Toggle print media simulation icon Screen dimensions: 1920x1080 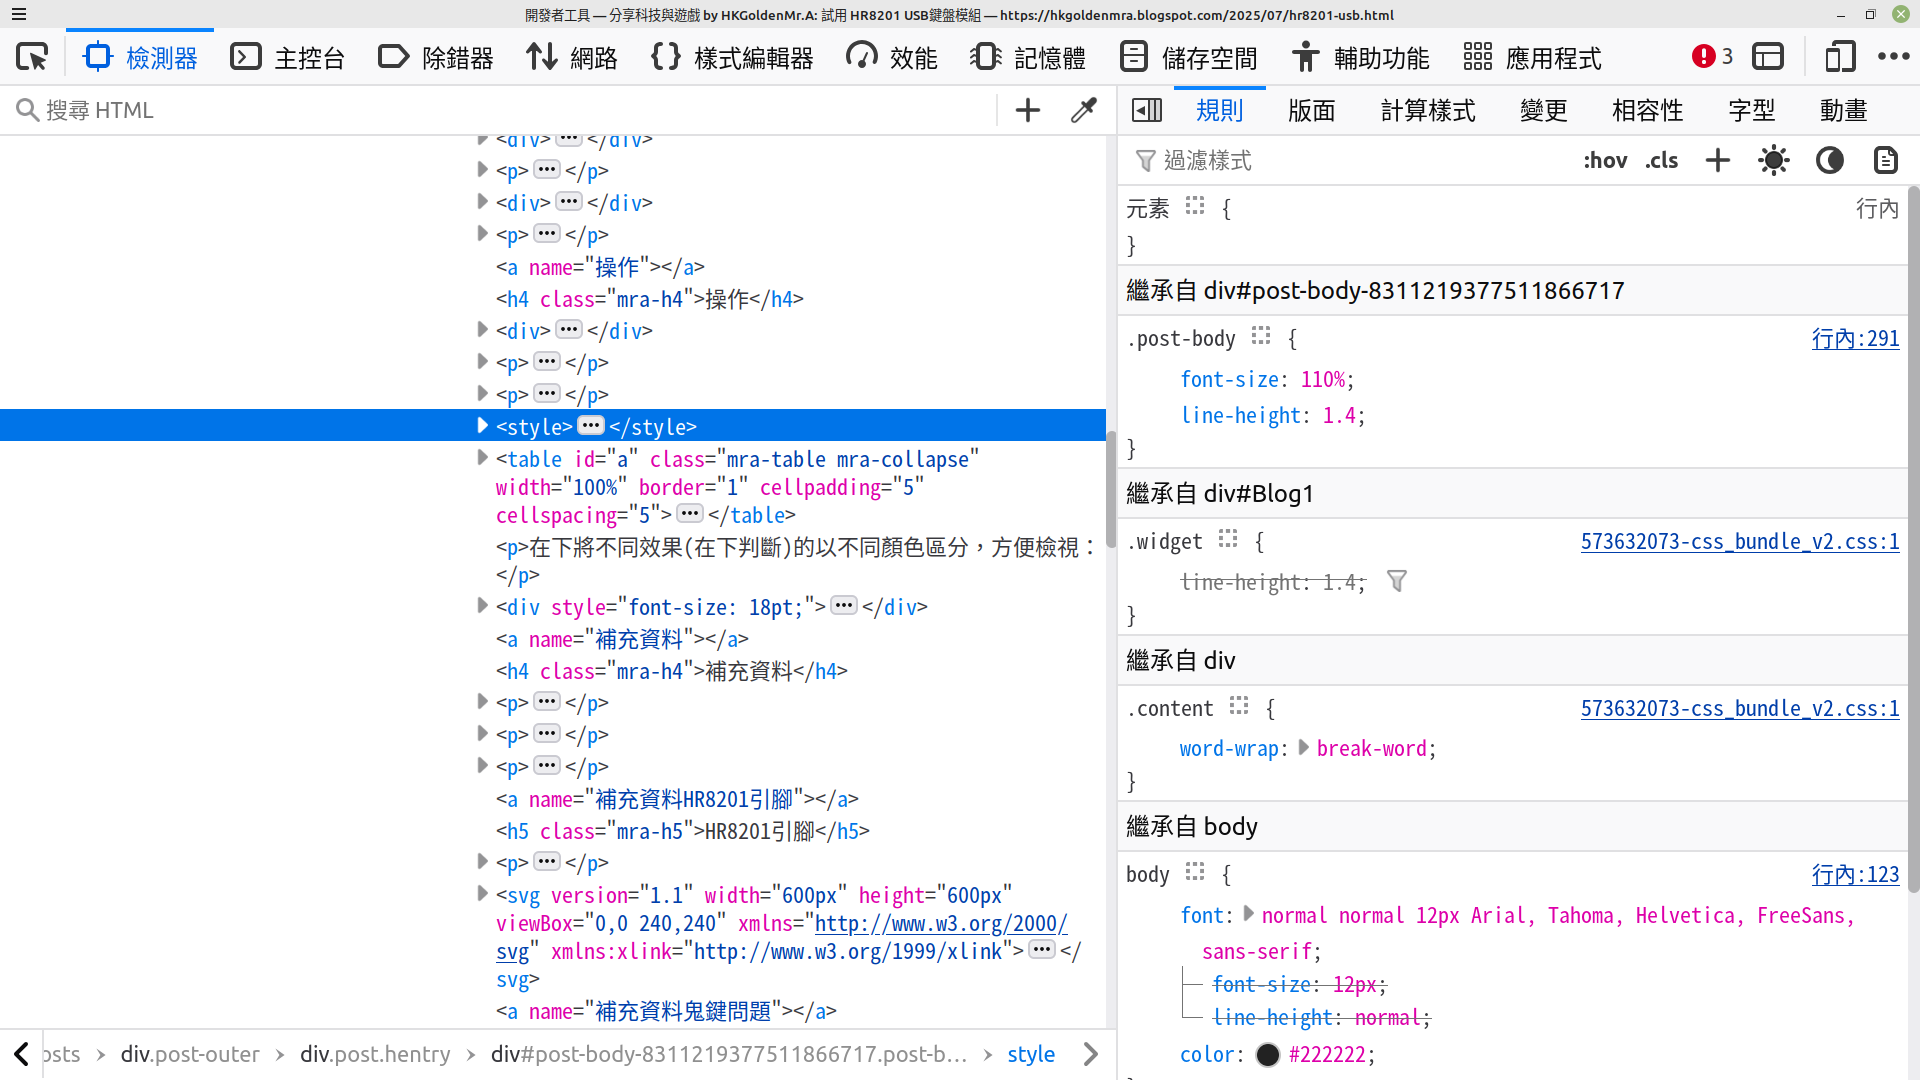point(1885,160)
